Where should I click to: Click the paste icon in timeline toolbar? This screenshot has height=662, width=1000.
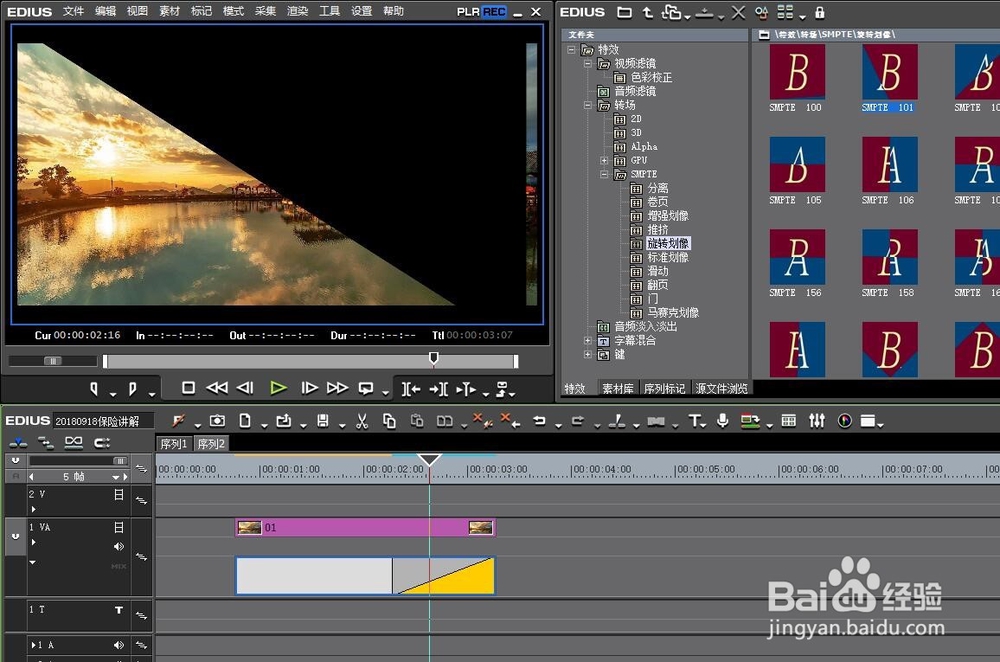point(417,421)
